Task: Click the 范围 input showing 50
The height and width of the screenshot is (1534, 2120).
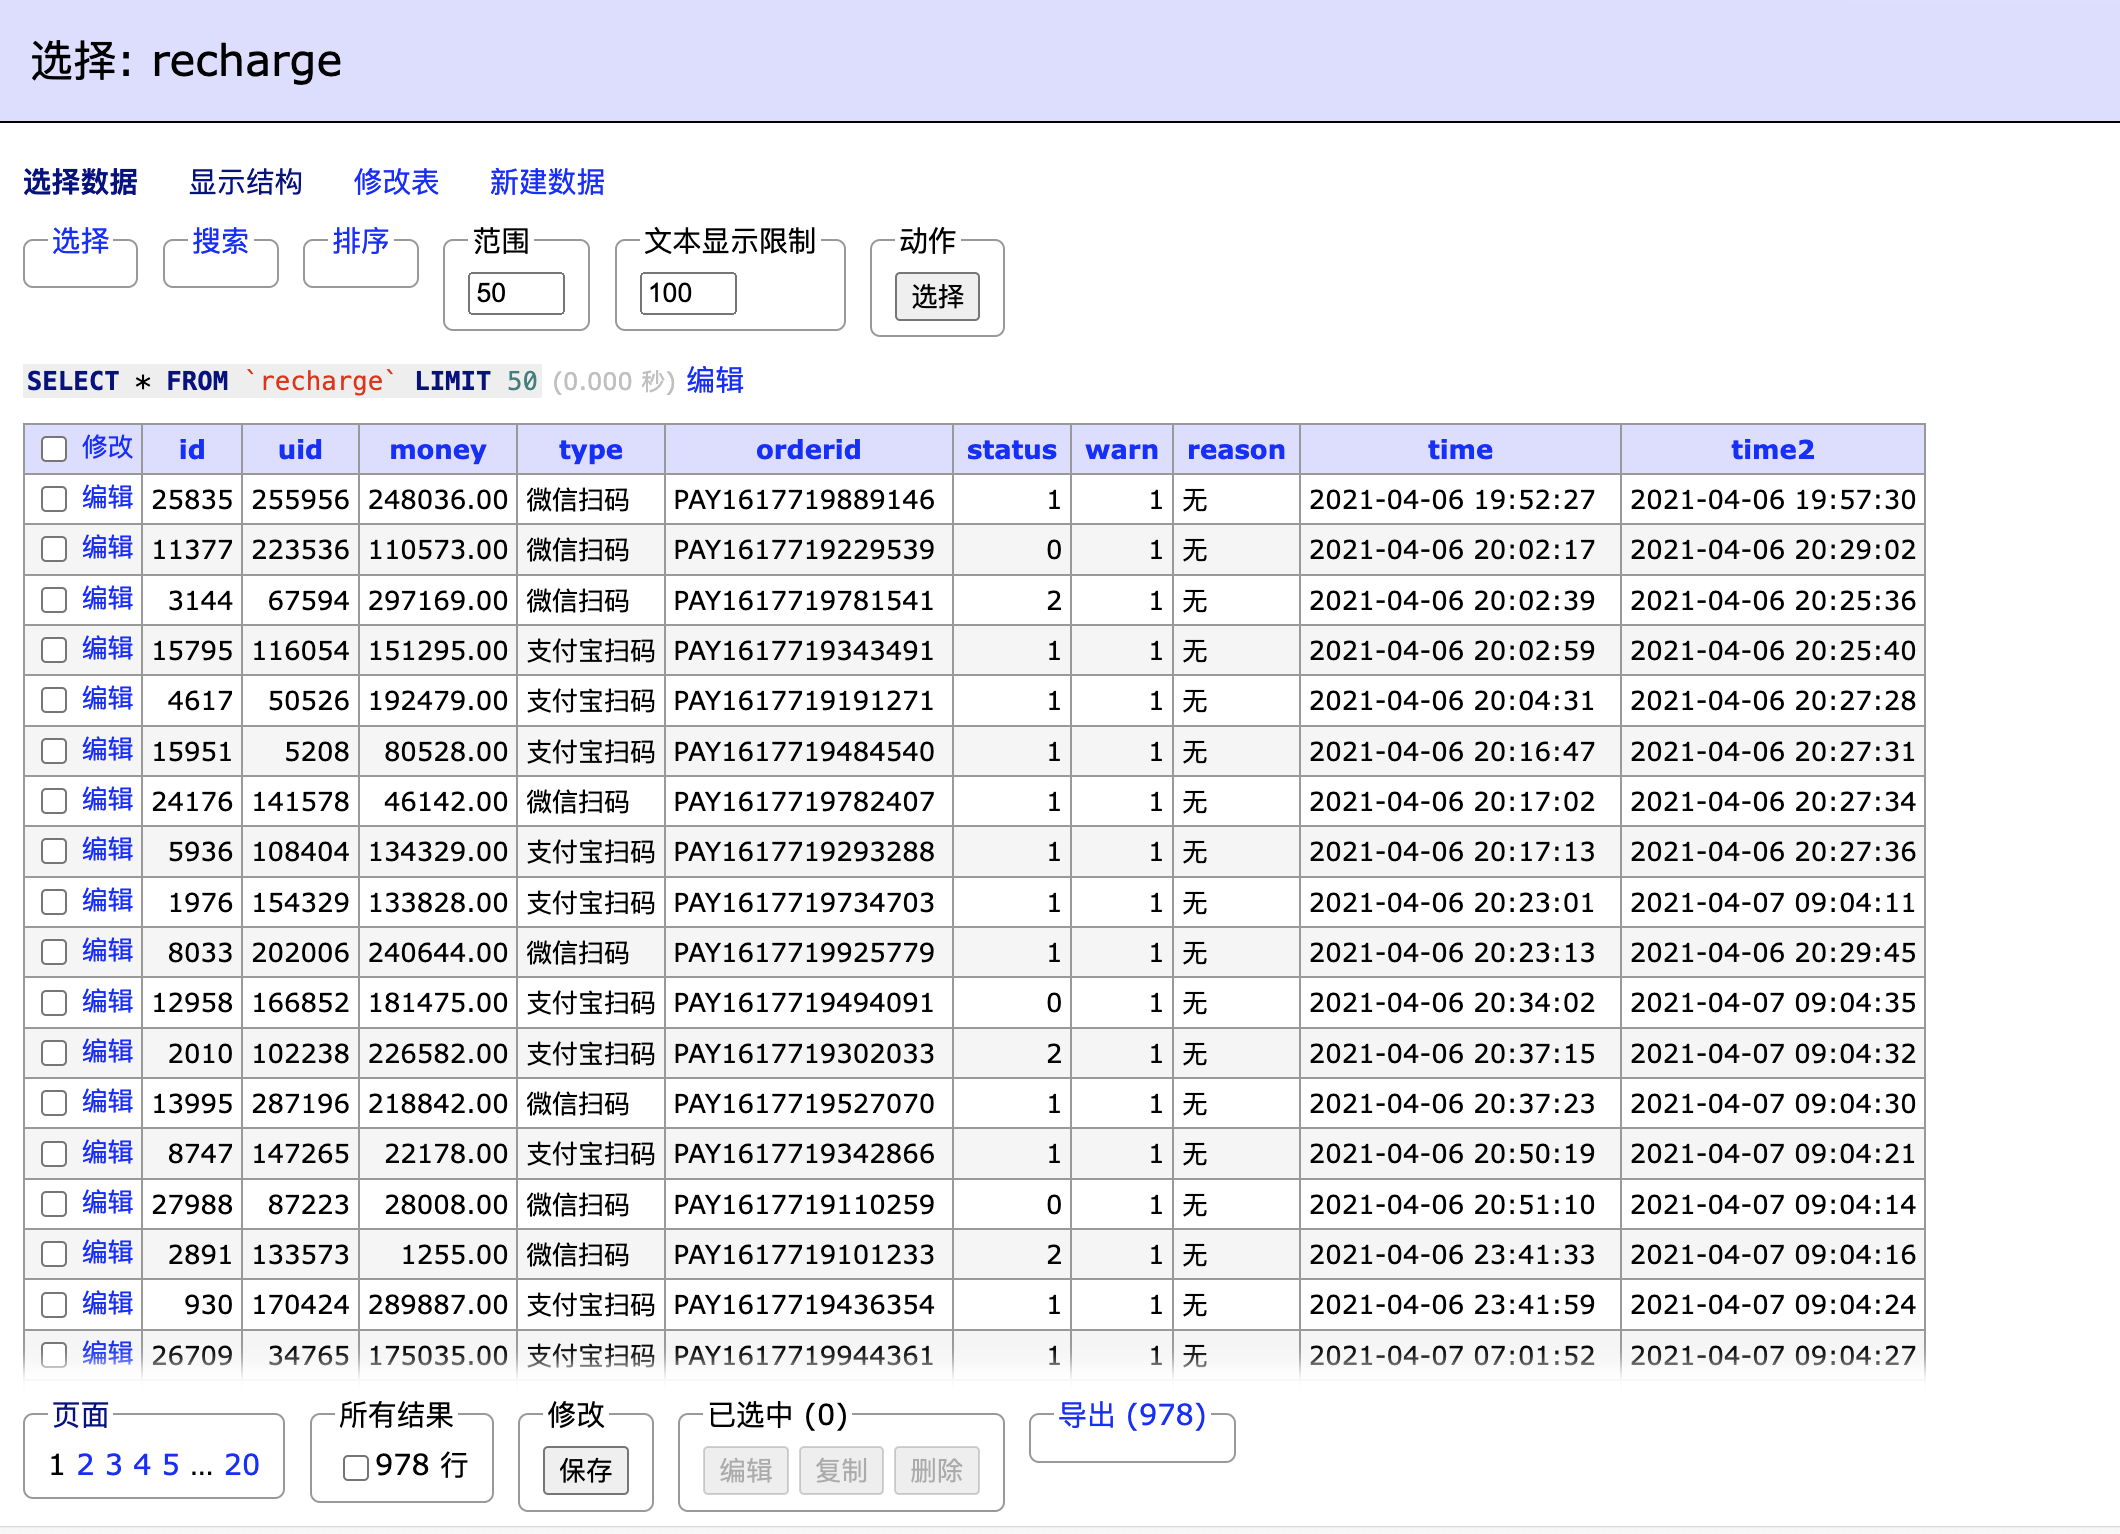Action: tap(516, 293)
